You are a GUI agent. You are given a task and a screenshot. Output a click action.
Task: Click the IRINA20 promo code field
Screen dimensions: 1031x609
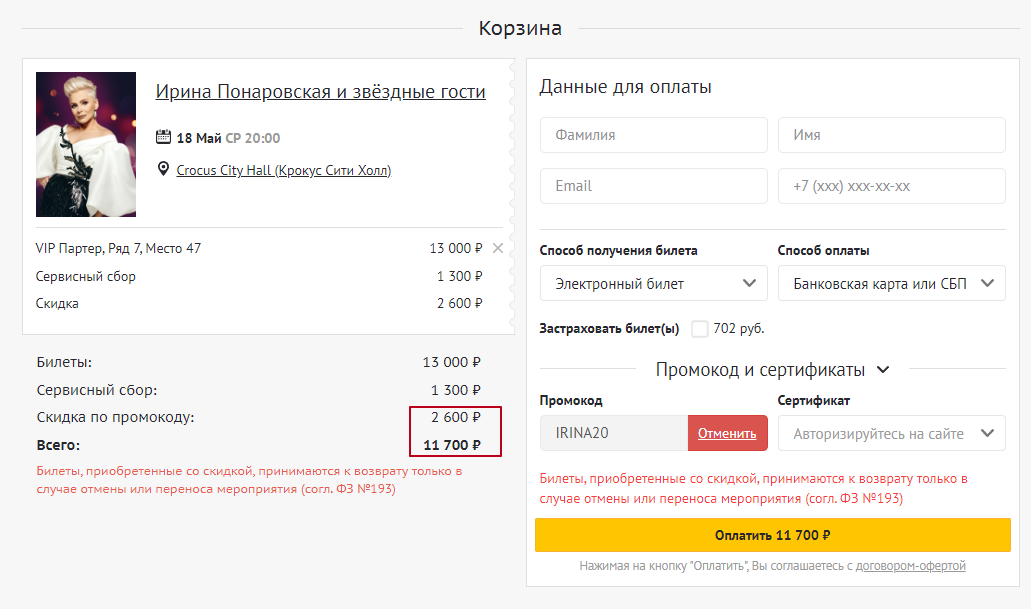click(613, 433)
